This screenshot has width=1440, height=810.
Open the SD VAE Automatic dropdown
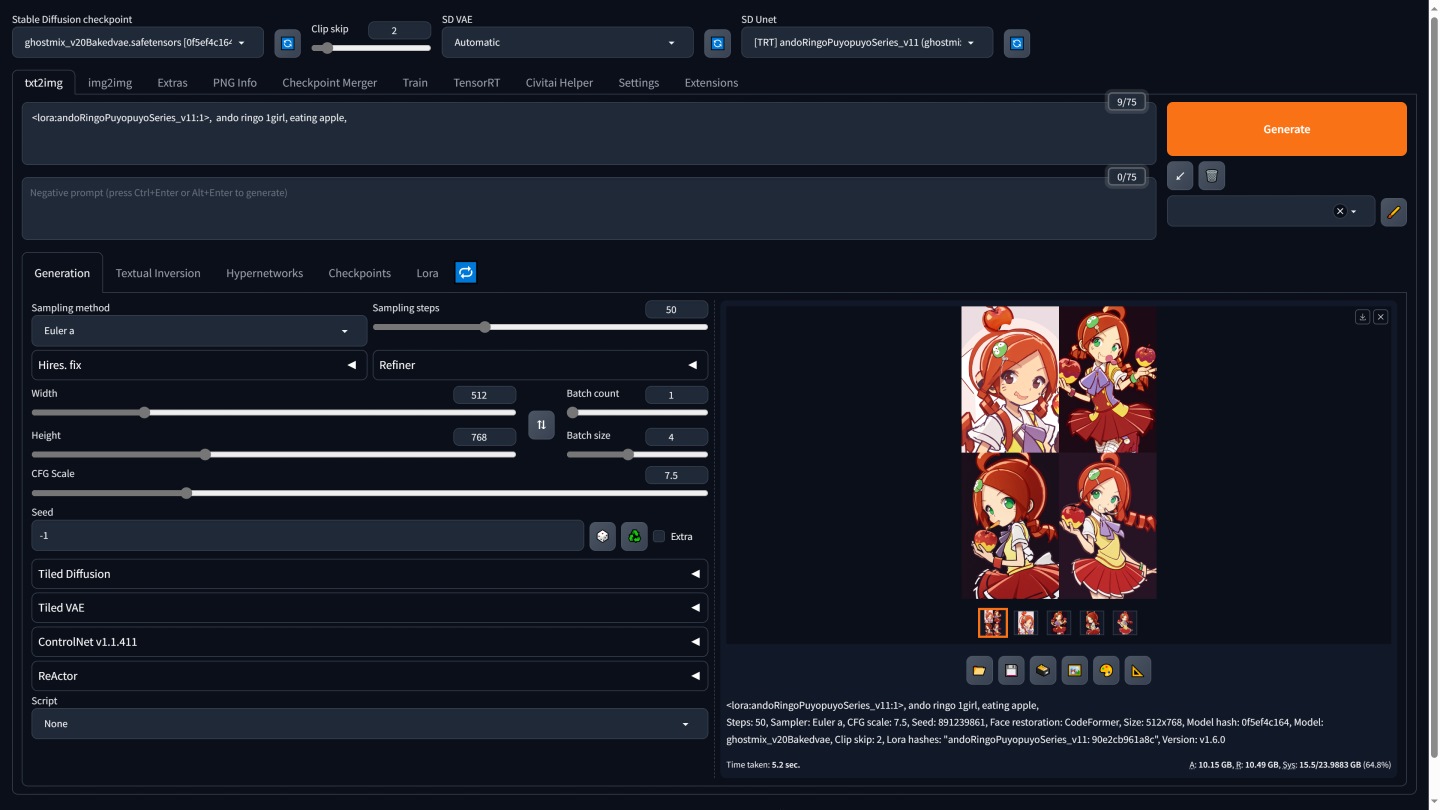pos(567,42)
